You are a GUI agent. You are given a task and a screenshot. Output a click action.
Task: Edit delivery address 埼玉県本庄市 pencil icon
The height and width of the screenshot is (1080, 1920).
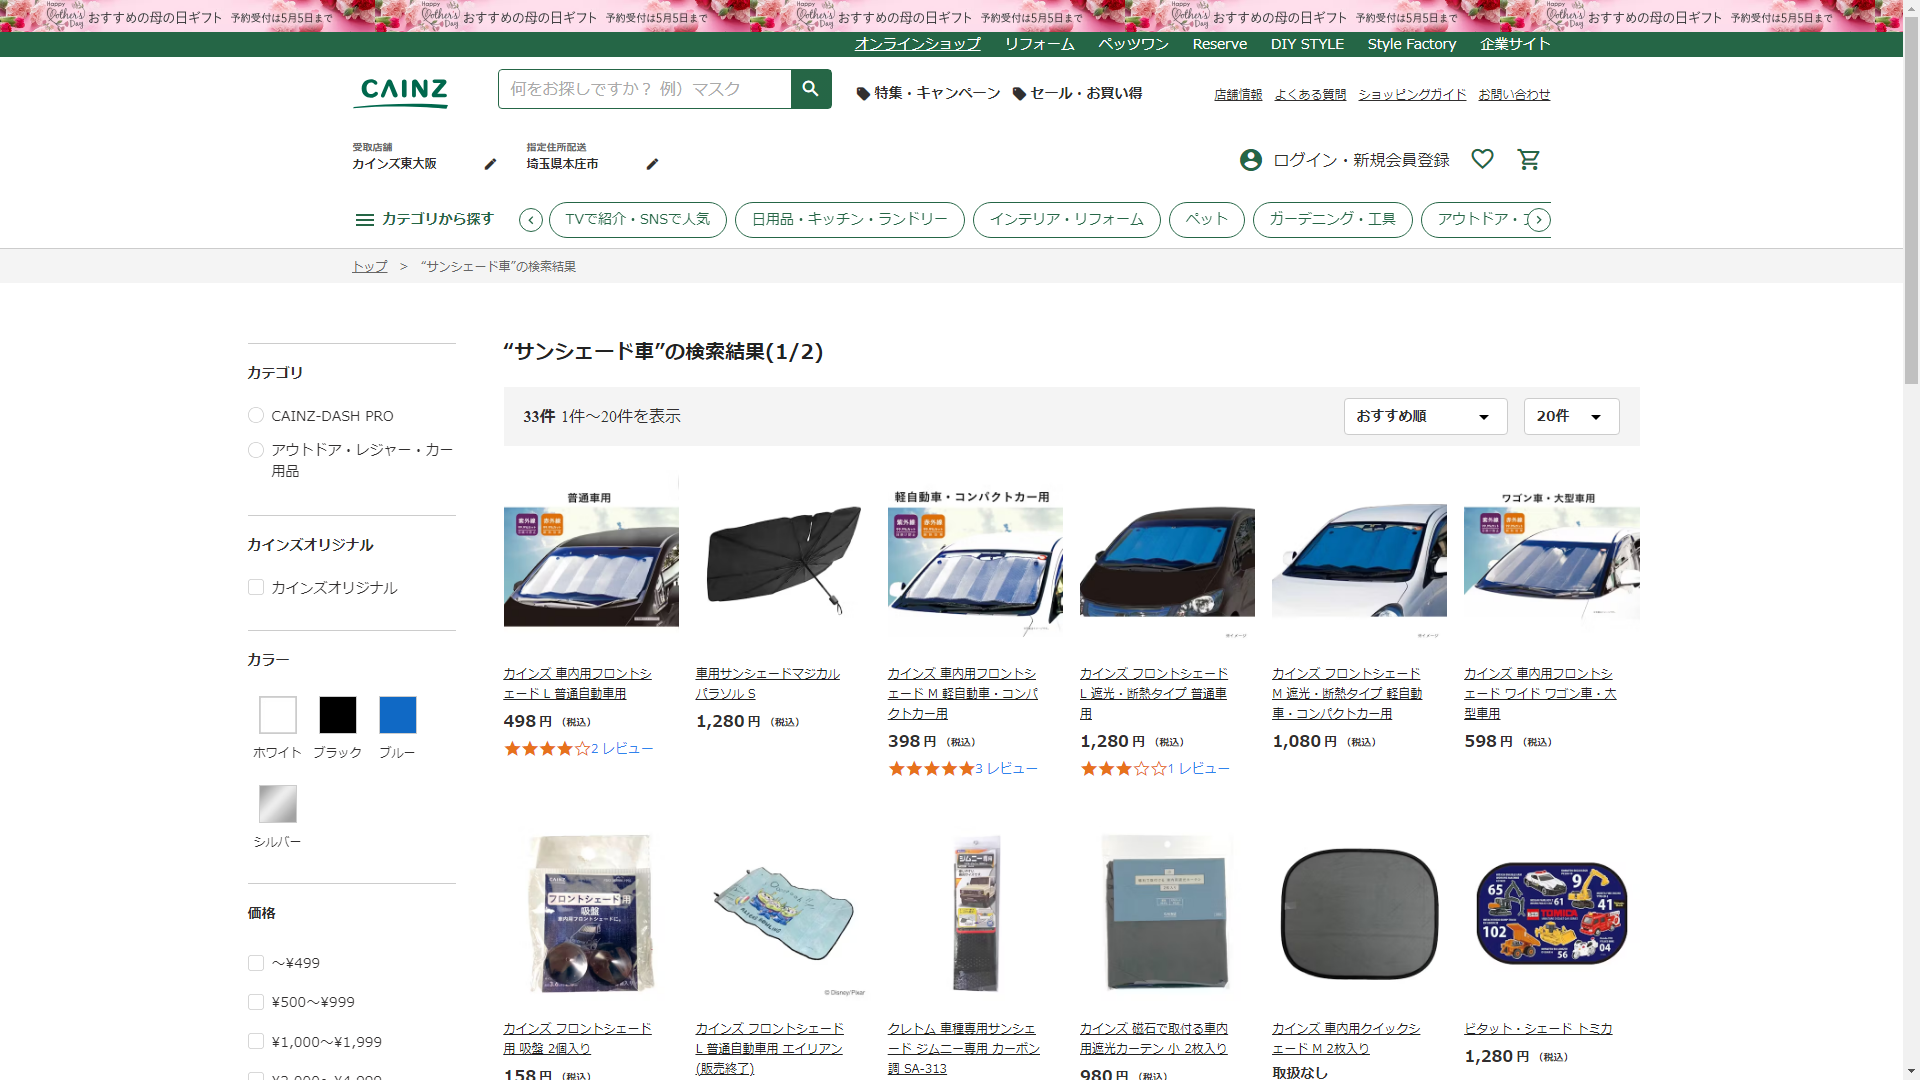pyautogui.click(x=652, y=164)
